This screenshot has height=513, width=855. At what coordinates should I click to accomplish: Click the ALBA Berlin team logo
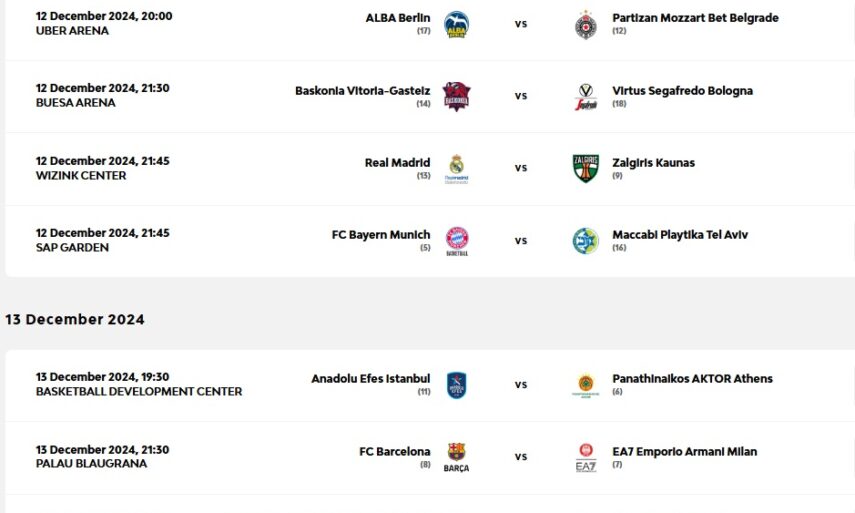click(456, 24)
